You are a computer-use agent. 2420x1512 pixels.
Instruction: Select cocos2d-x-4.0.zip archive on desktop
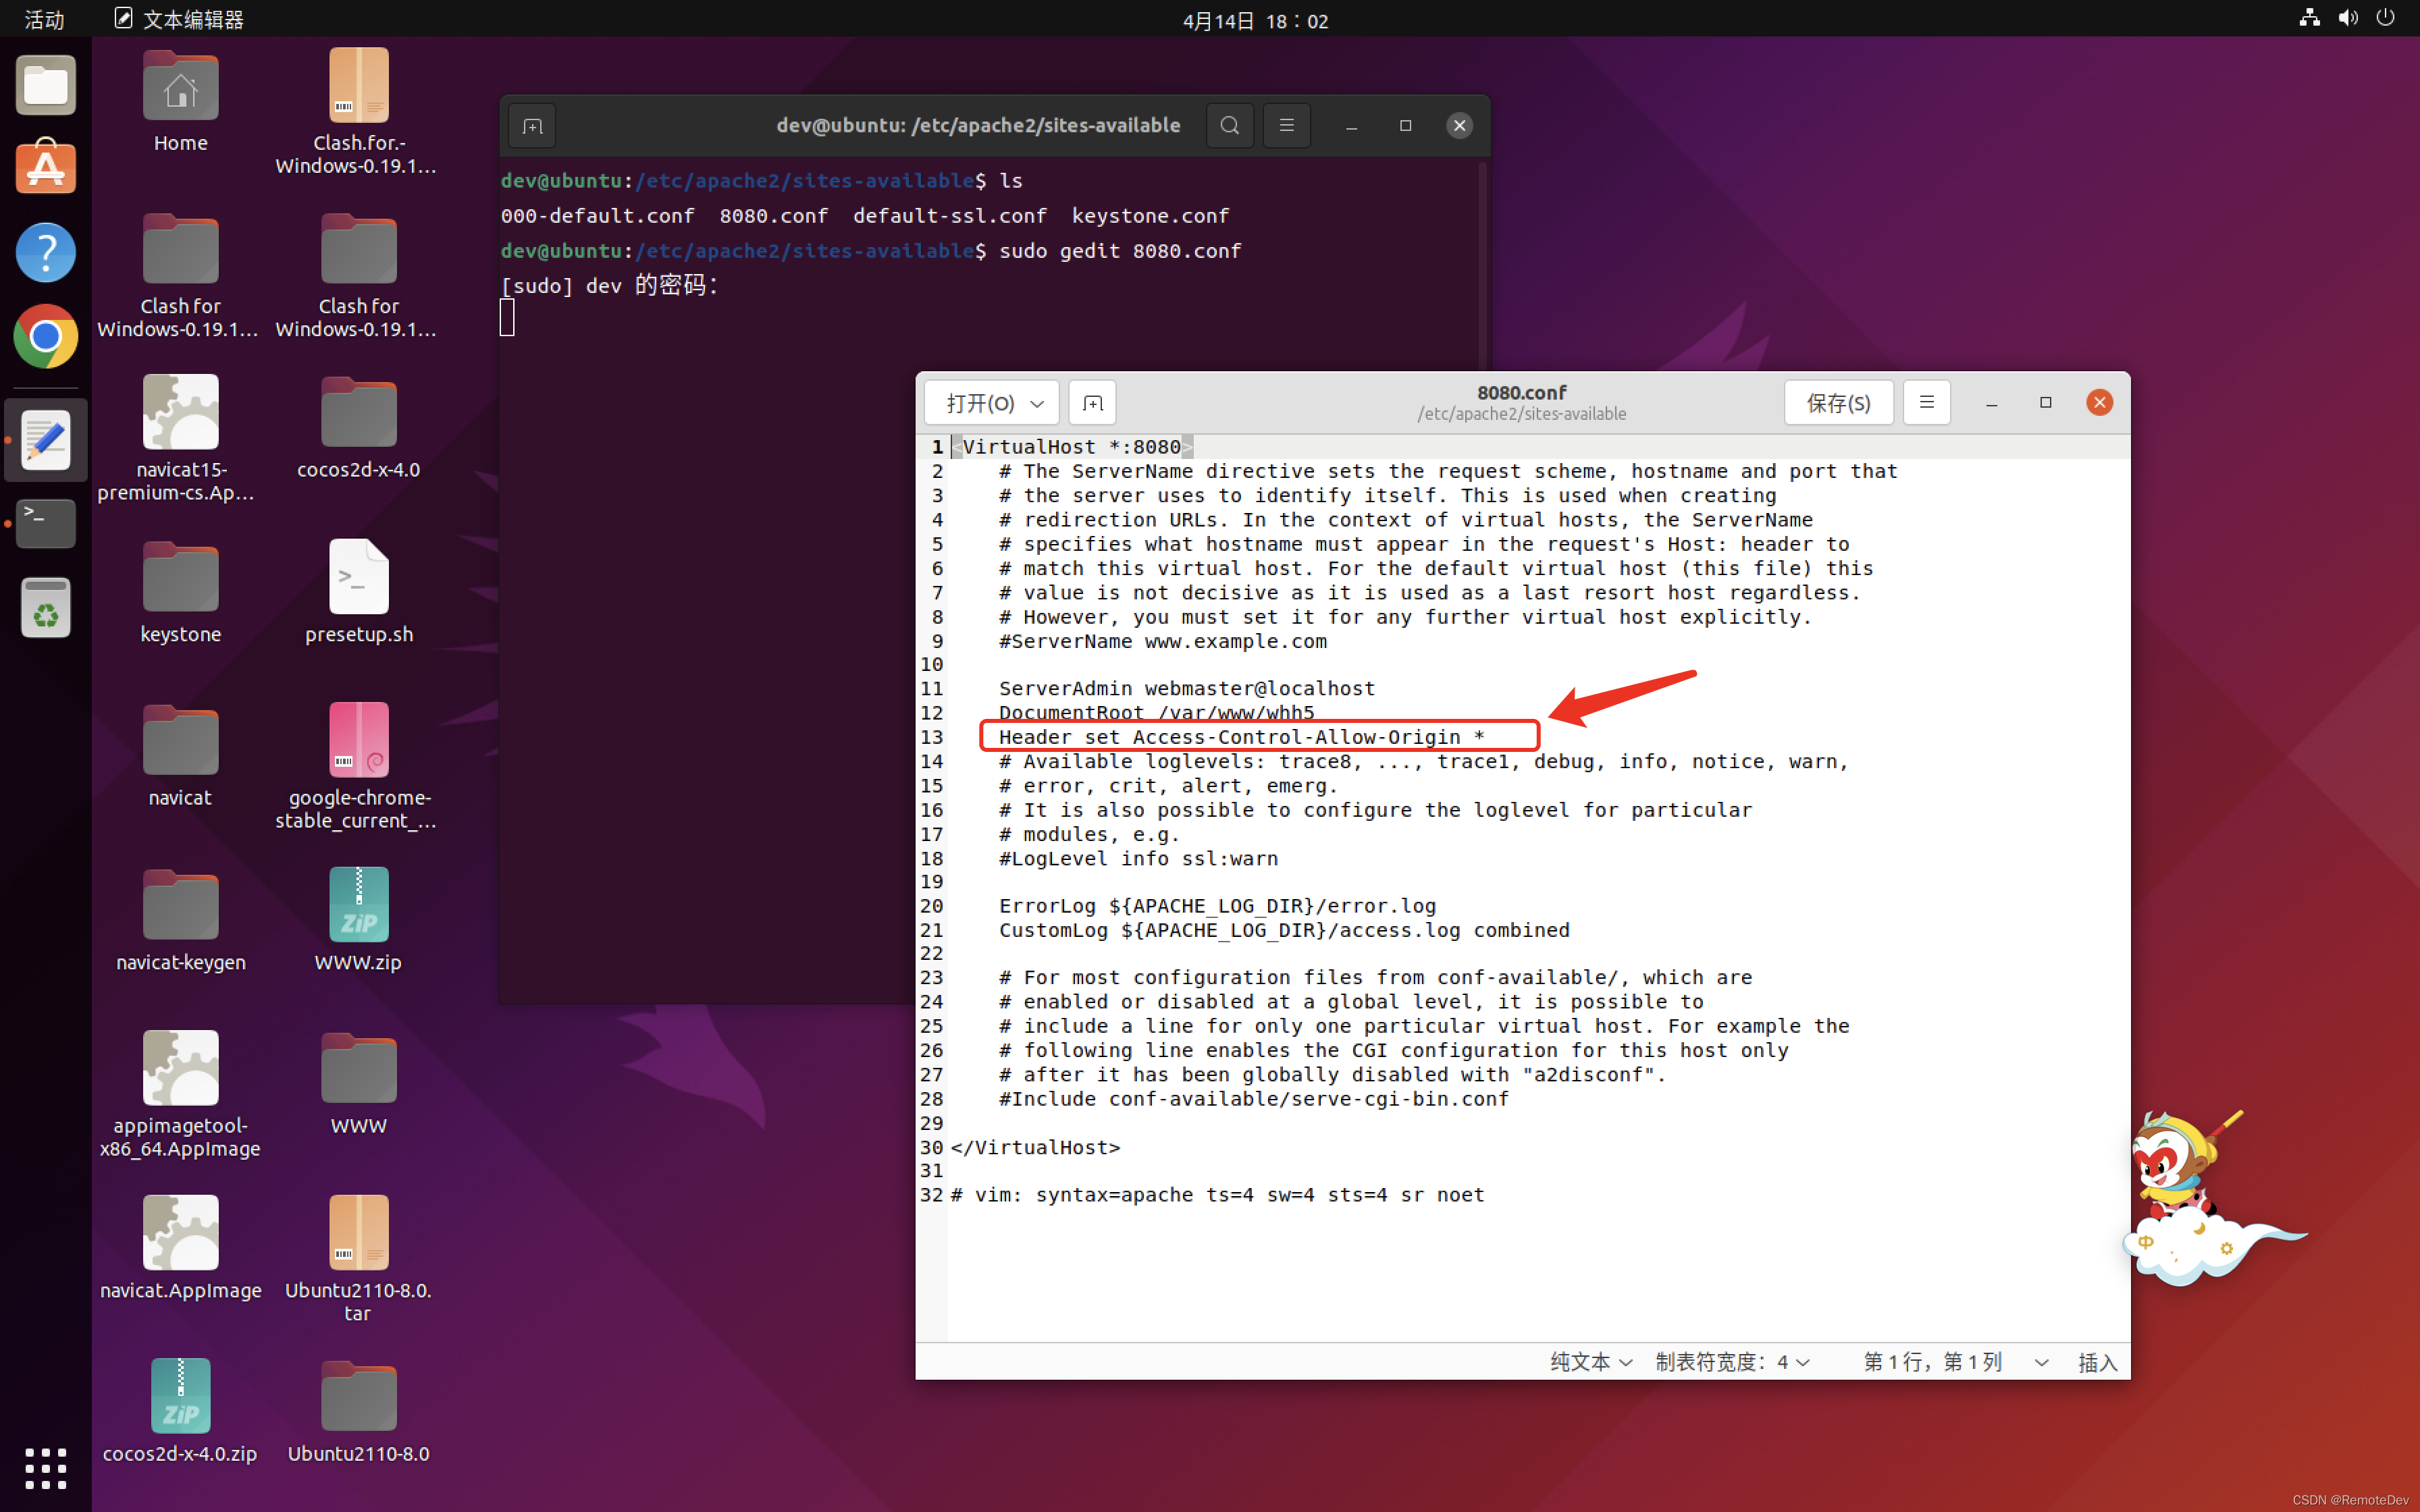181,1412
